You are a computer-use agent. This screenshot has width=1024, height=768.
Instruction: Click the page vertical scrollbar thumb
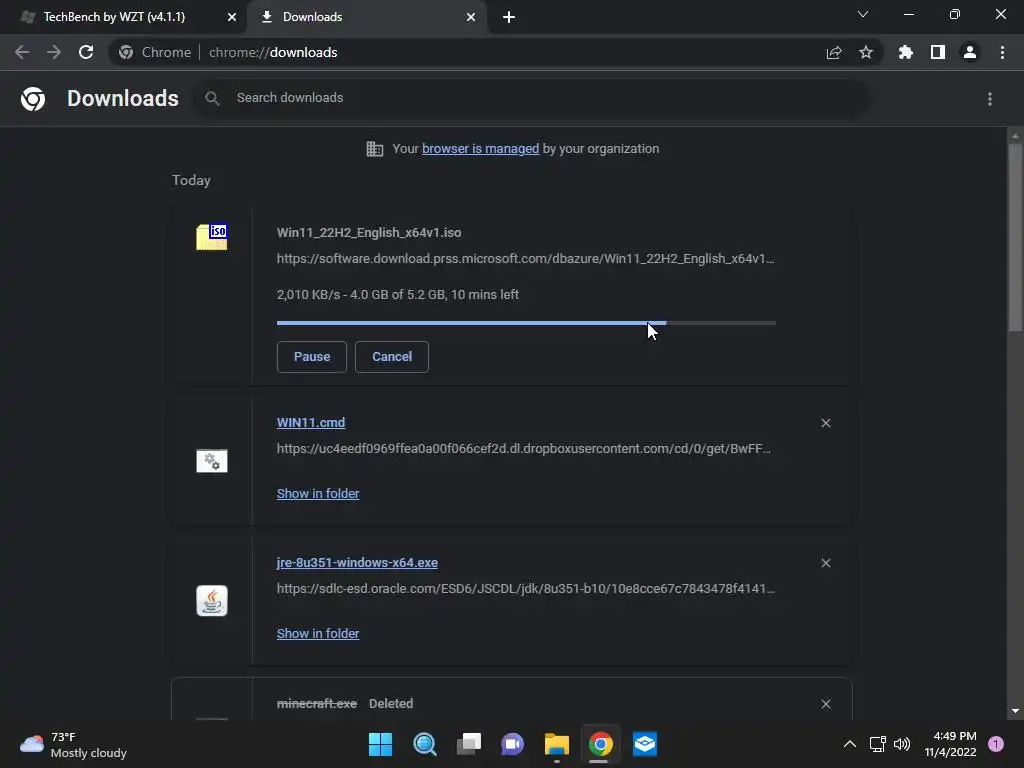point(1015,238)
